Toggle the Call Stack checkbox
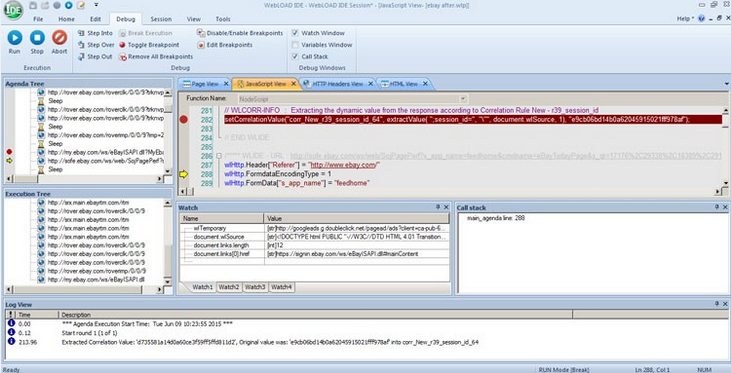Screen dimensions: 731x373 tap(295, 56)
